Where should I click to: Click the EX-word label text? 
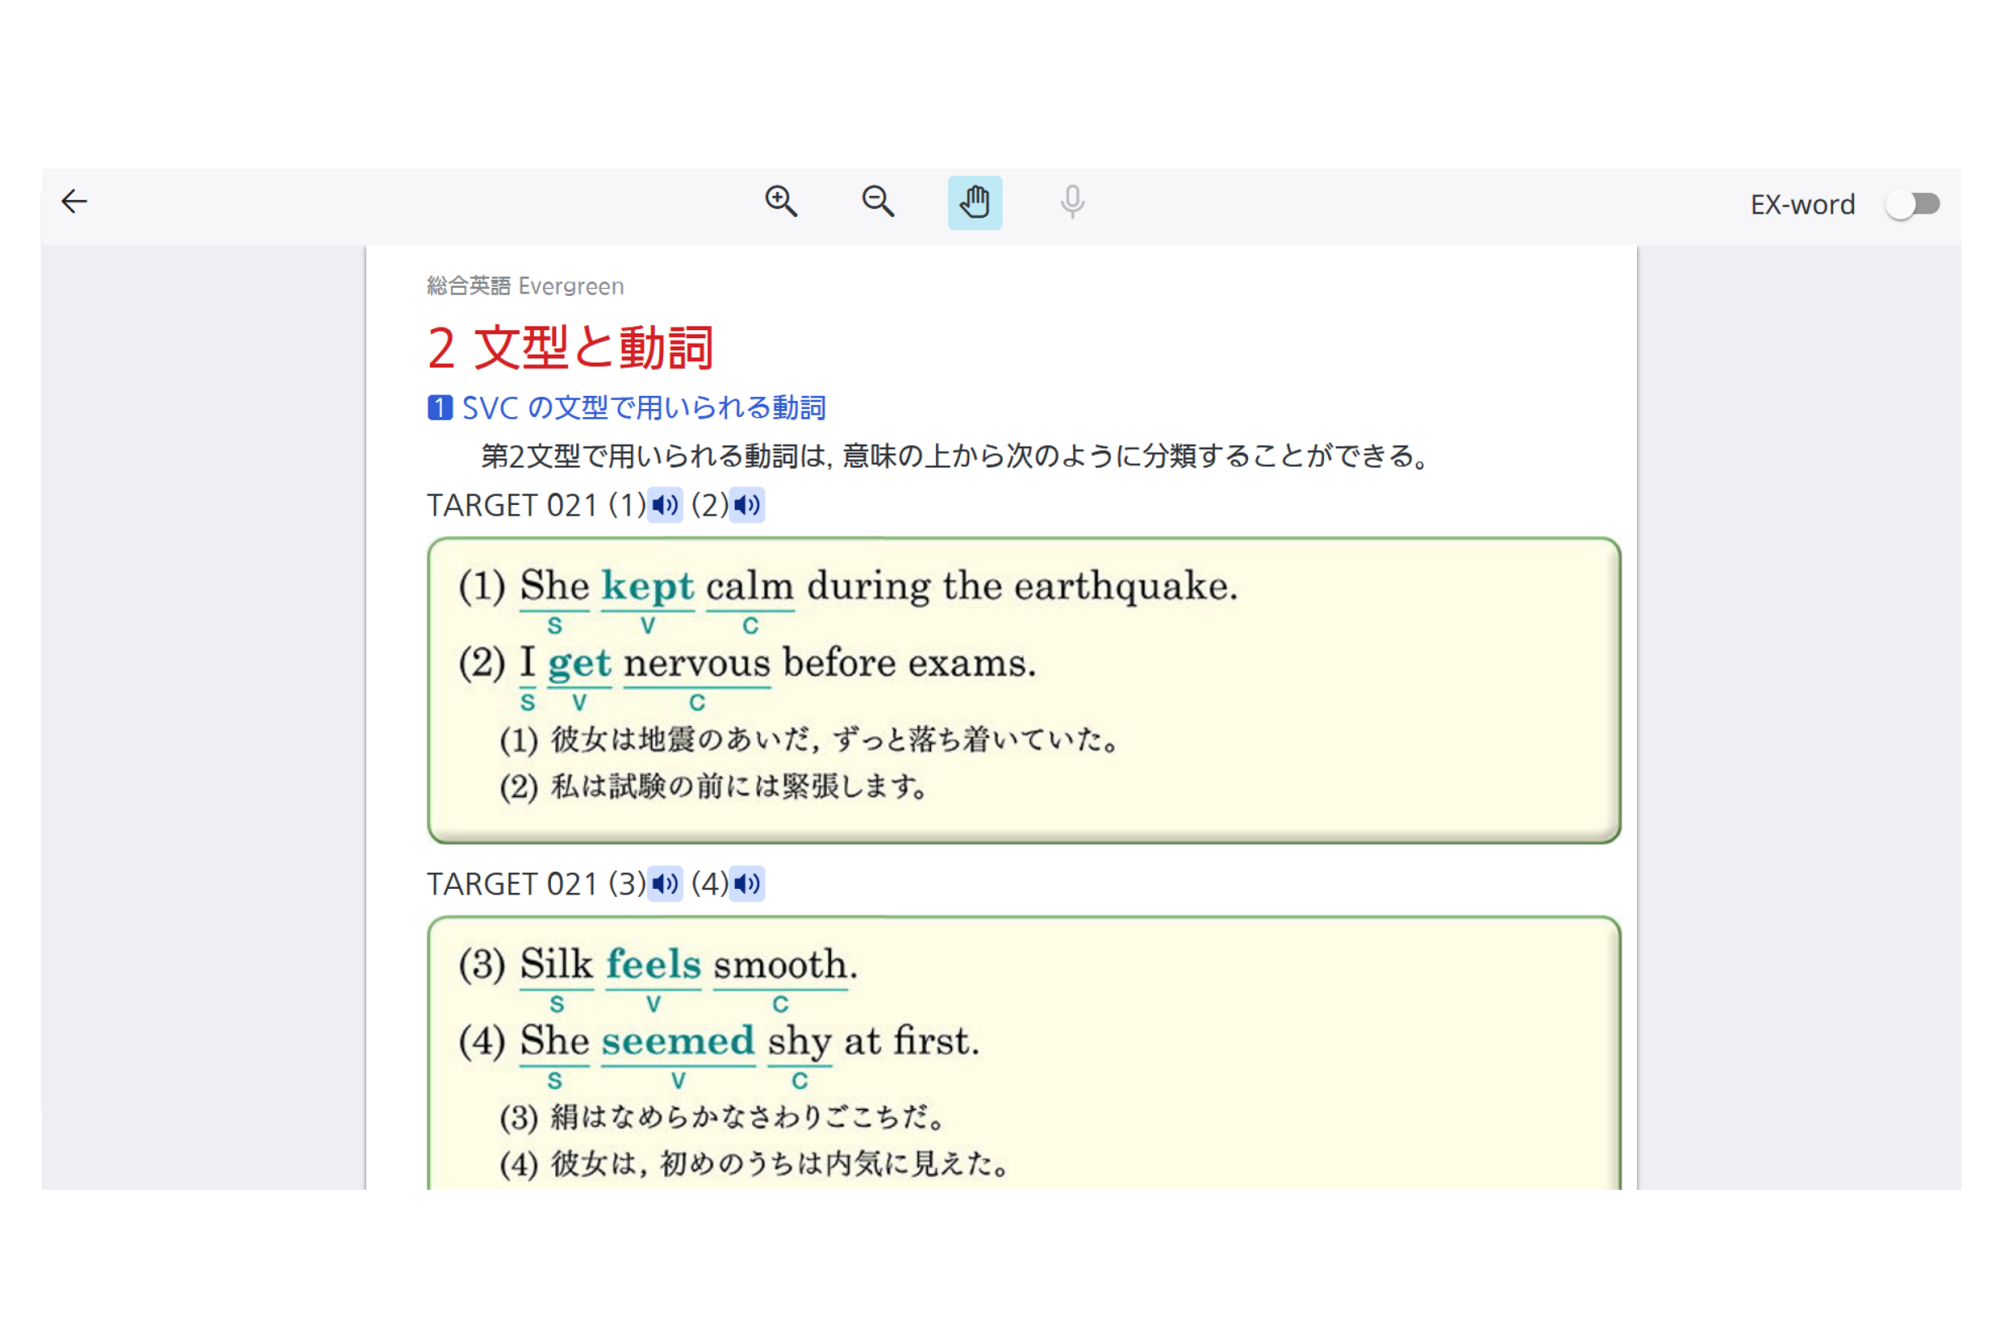point(1802,205)
